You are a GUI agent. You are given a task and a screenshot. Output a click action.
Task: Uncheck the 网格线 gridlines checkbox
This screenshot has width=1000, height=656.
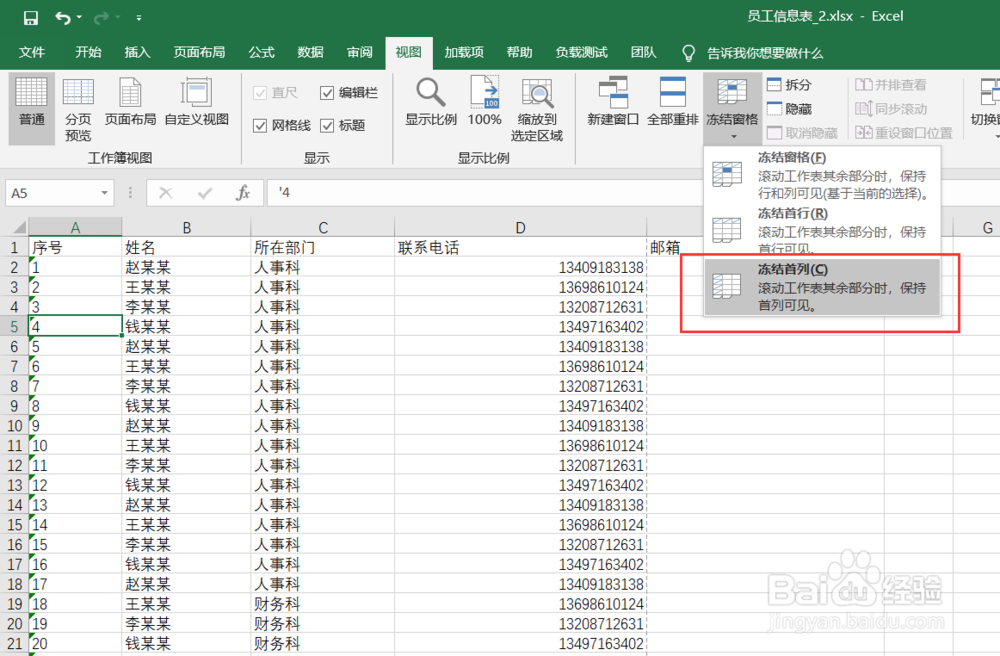261,125
